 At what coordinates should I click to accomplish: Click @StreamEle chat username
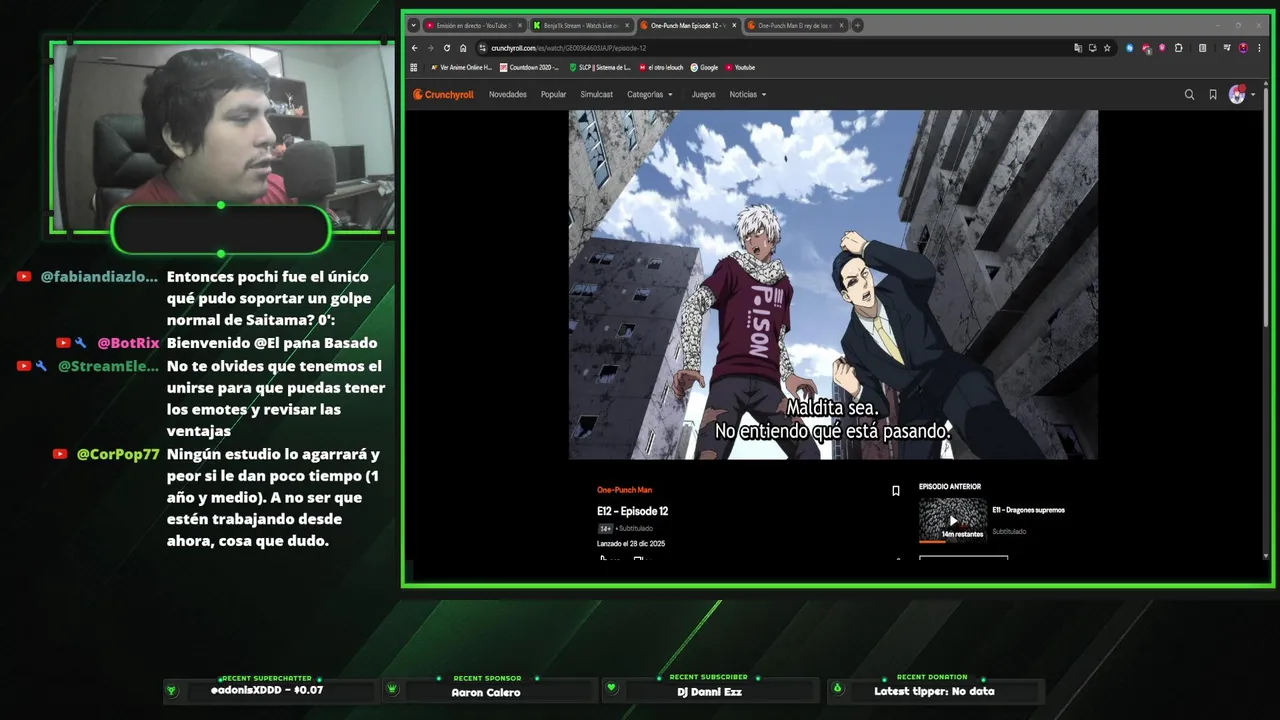pyautogui.click(x=108, y=366)
